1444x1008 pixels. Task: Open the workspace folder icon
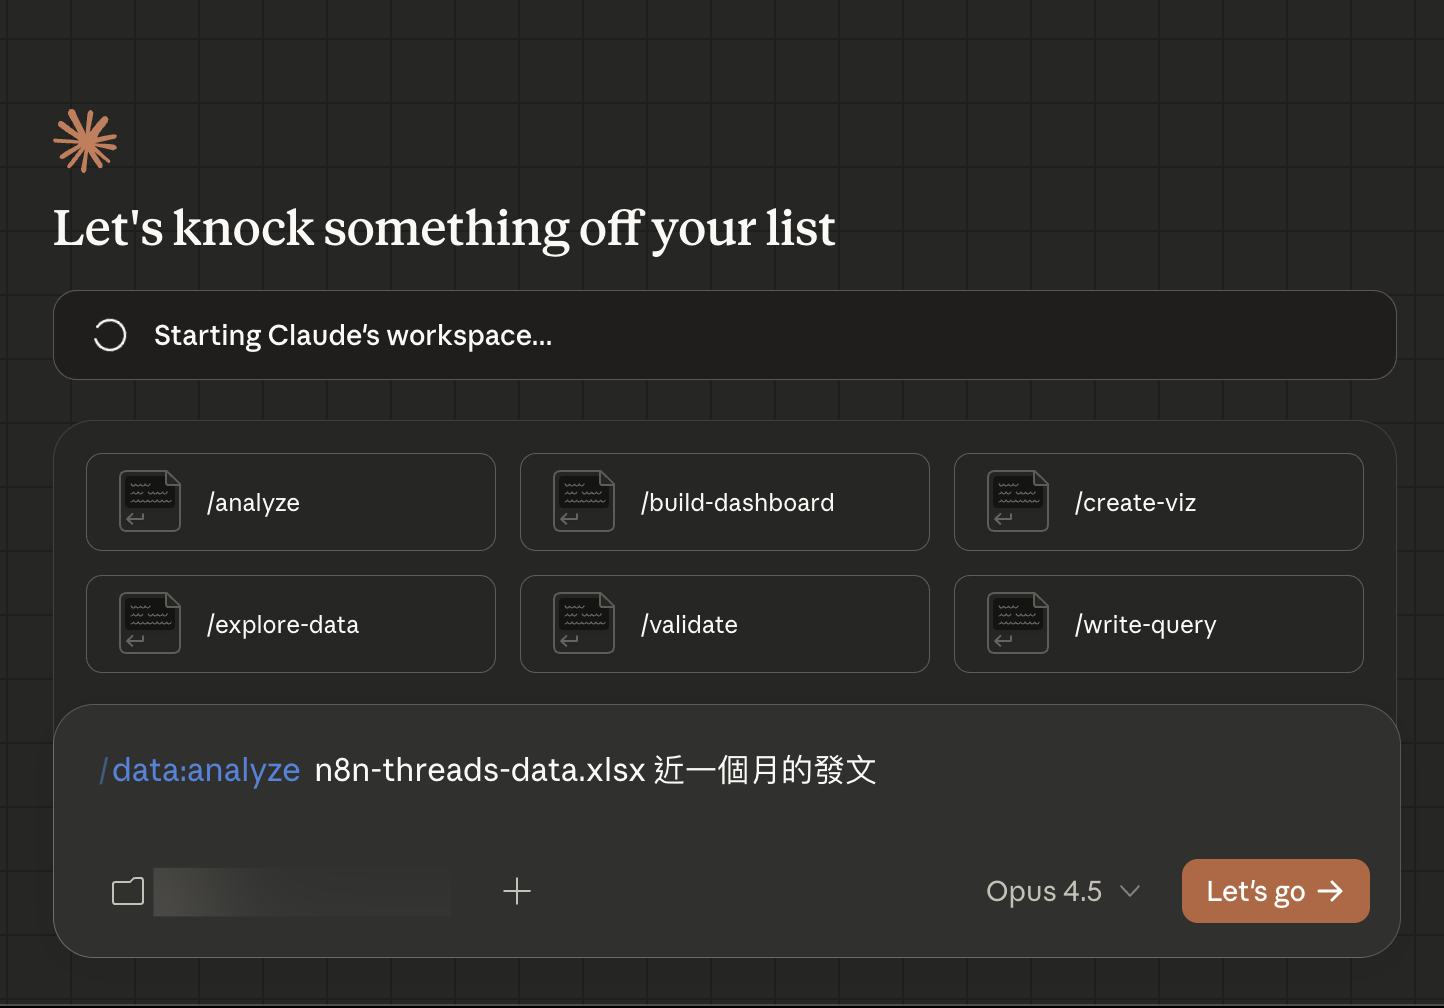click(x=127, y=891)
